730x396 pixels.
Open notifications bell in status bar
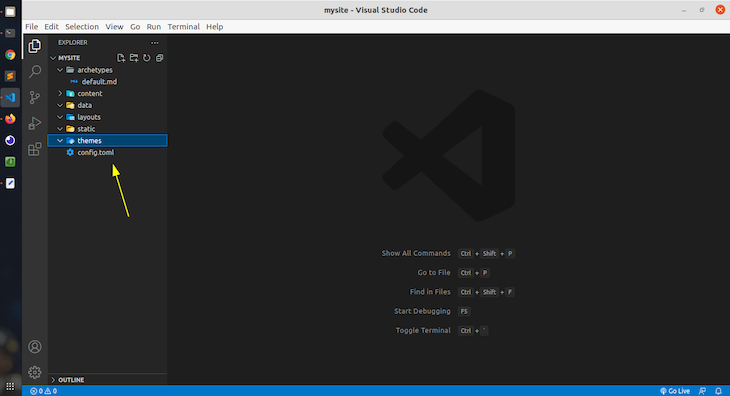point(718,391)
